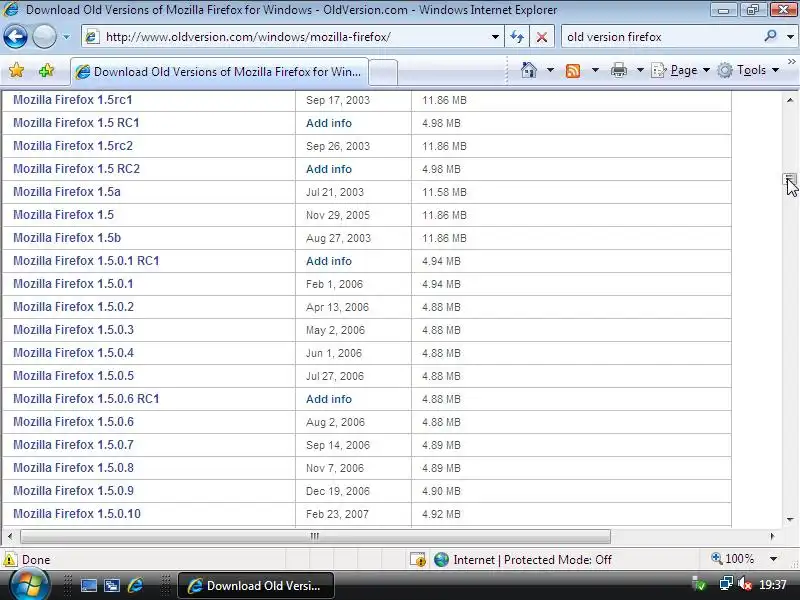Click the search box containing 'old version firefox'
800x600 pixels.
click(x=661, y=37)
